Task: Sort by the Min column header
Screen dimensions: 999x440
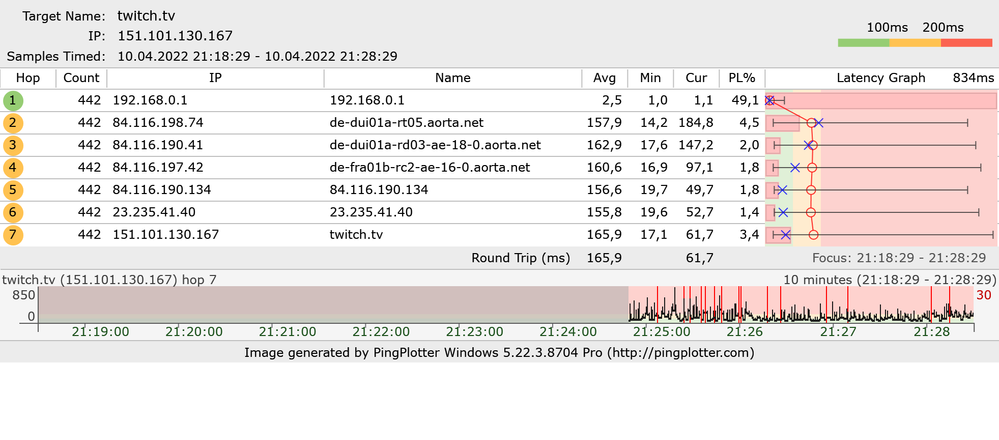Action: click(x=650, y=78)
